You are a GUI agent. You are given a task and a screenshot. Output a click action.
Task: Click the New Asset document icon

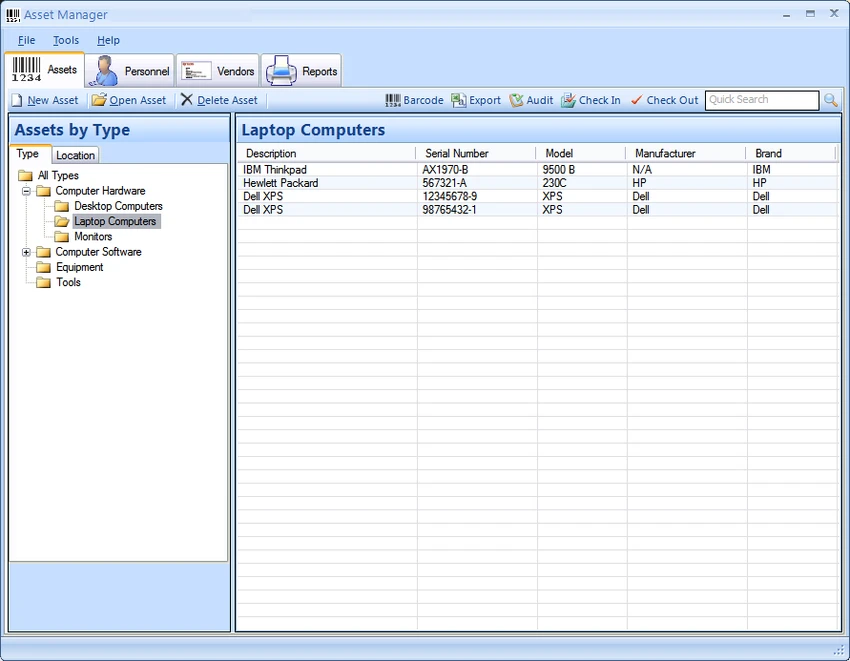point(17,100)
